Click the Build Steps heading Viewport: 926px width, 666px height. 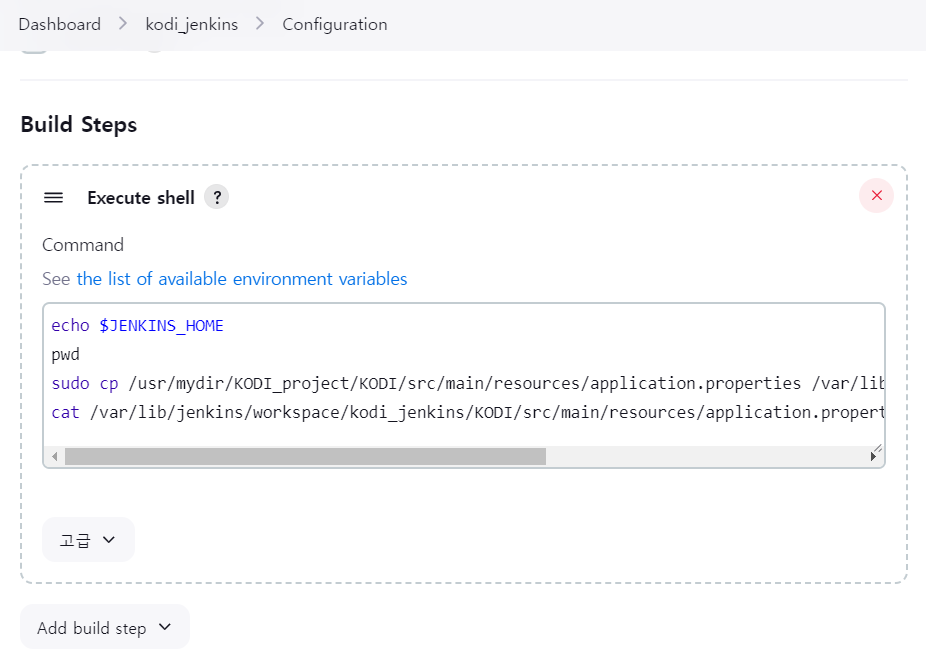[x=79, y=125]
